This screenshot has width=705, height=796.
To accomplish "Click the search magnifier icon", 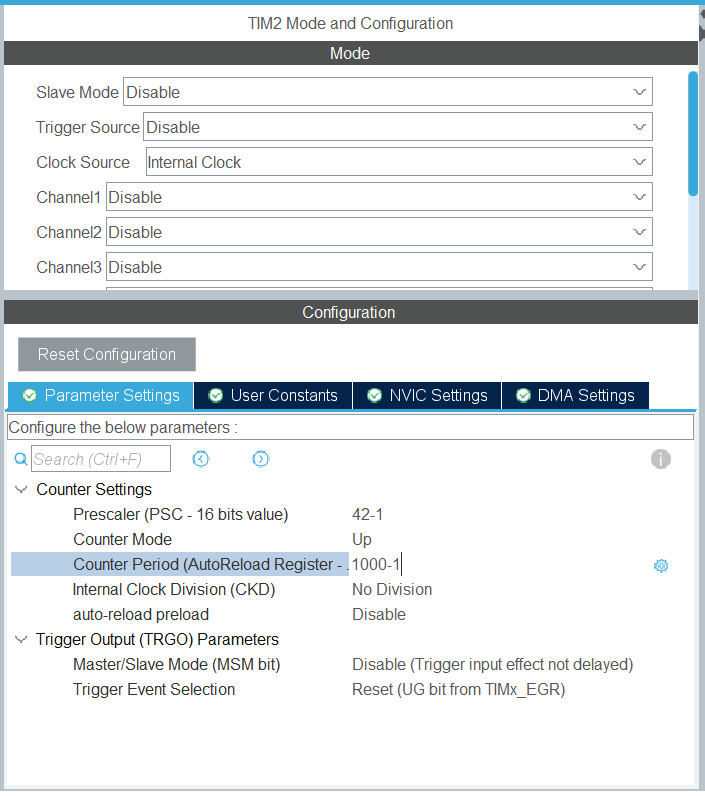I will (x=20, y=459).
